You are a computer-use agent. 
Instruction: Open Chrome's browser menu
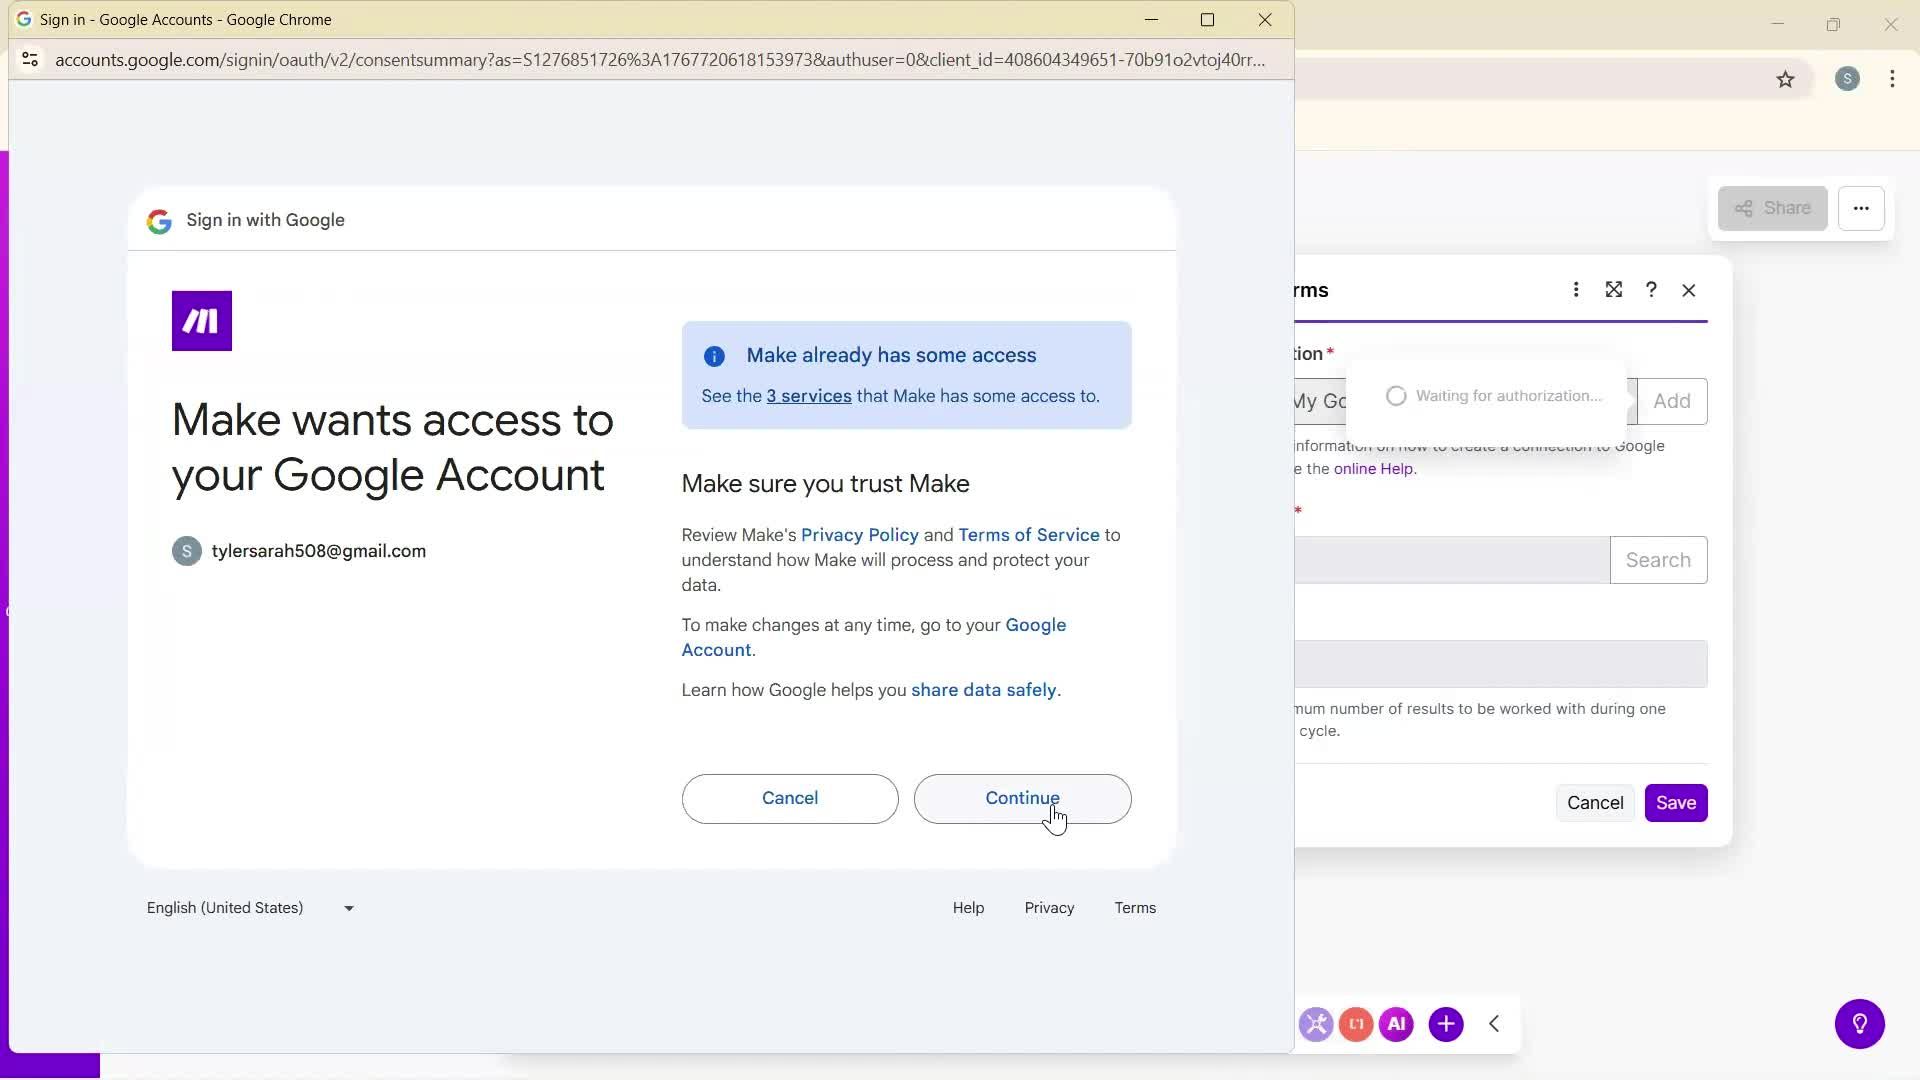(x=1892, y=79)
